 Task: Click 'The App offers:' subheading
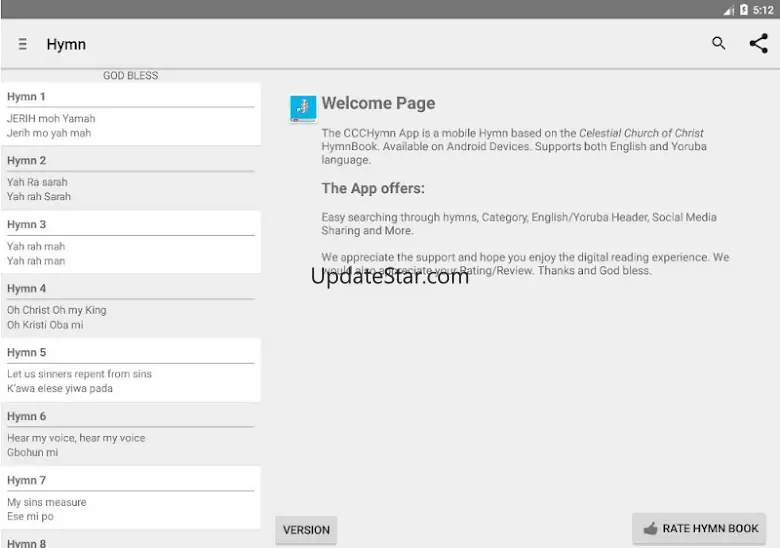click(x=373, y=188)
